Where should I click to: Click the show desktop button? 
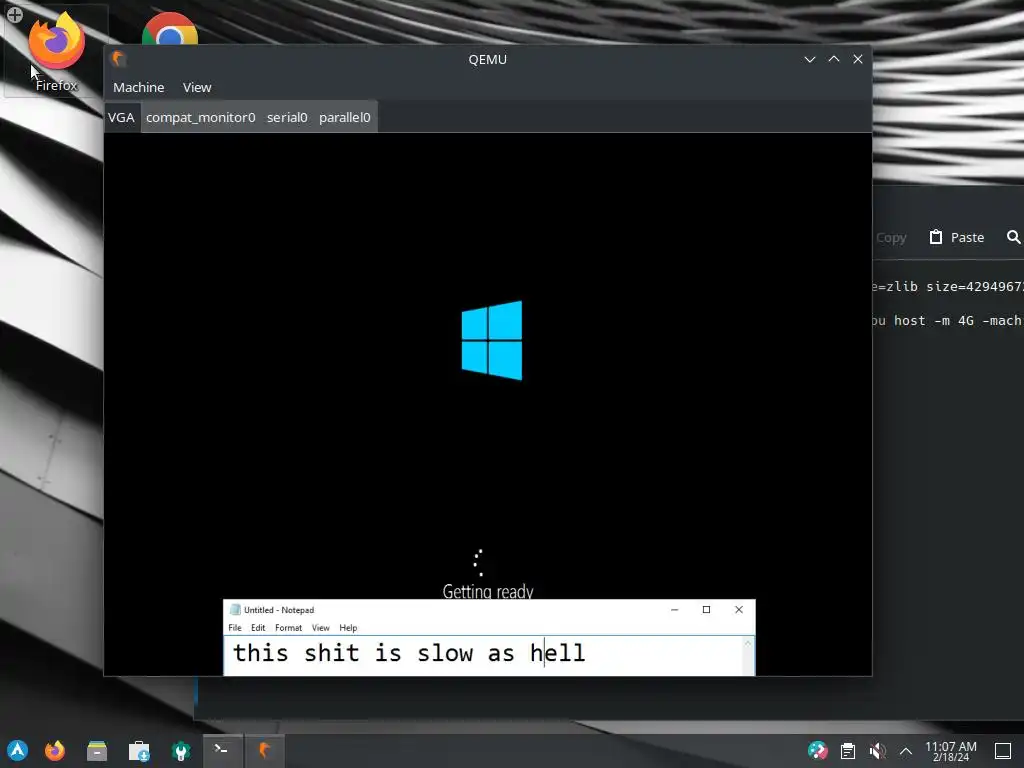pyautogui.click(x=1003, y=751)
